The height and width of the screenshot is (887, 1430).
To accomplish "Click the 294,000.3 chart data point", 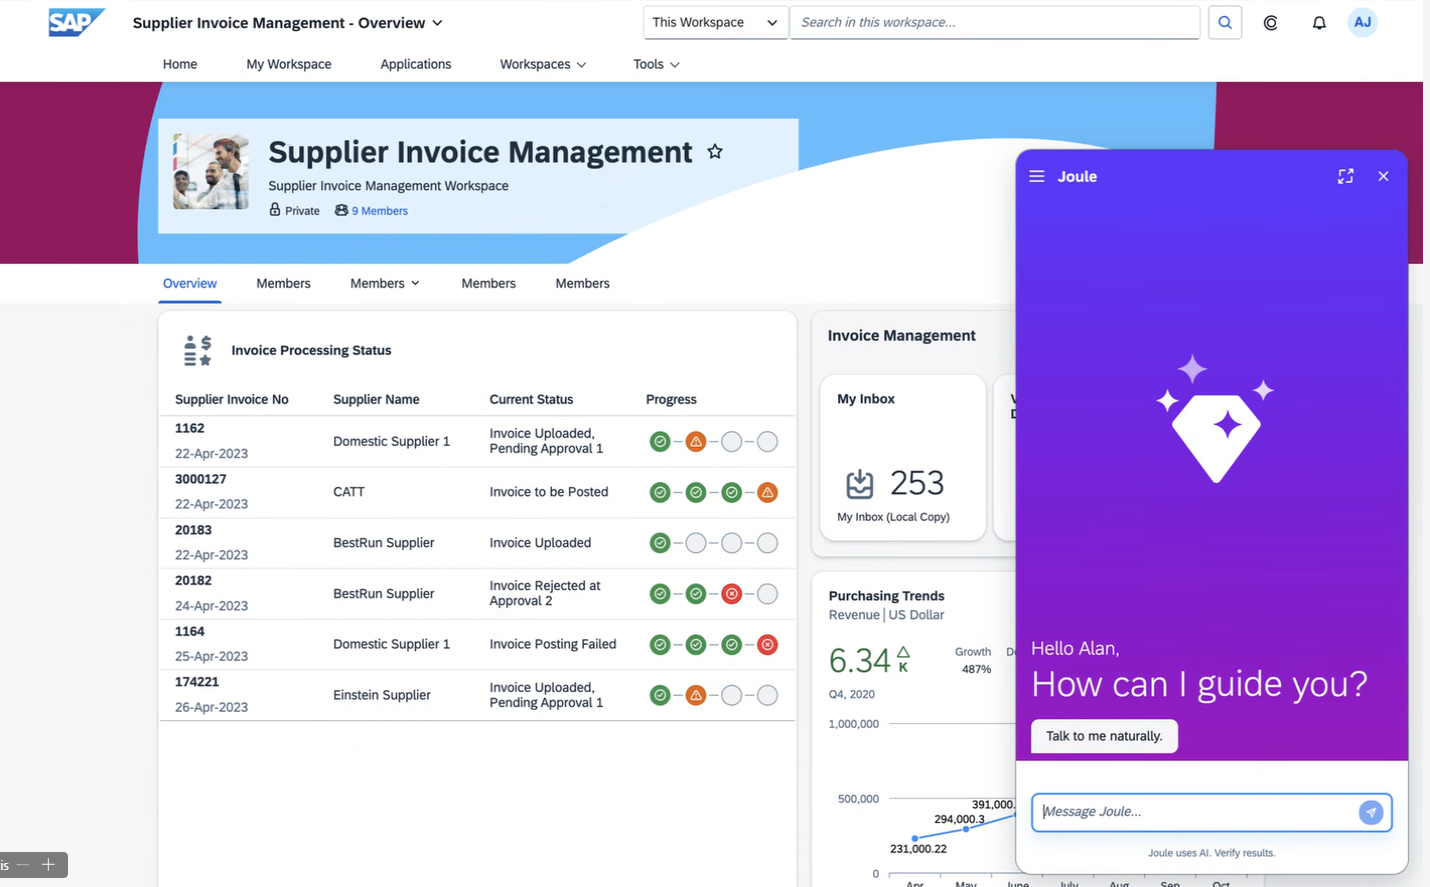I will click(966, 829).
